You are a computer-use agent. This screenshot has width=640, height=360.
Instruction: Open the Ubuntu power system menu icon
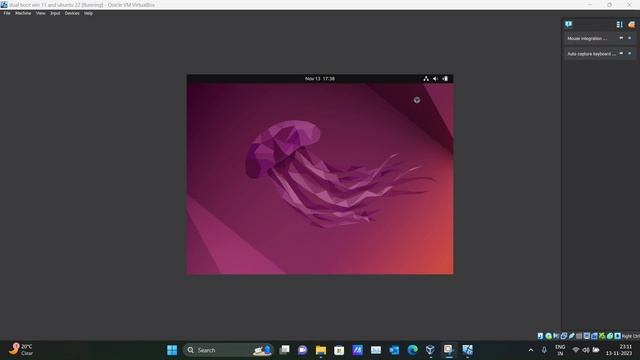[445, 79]
